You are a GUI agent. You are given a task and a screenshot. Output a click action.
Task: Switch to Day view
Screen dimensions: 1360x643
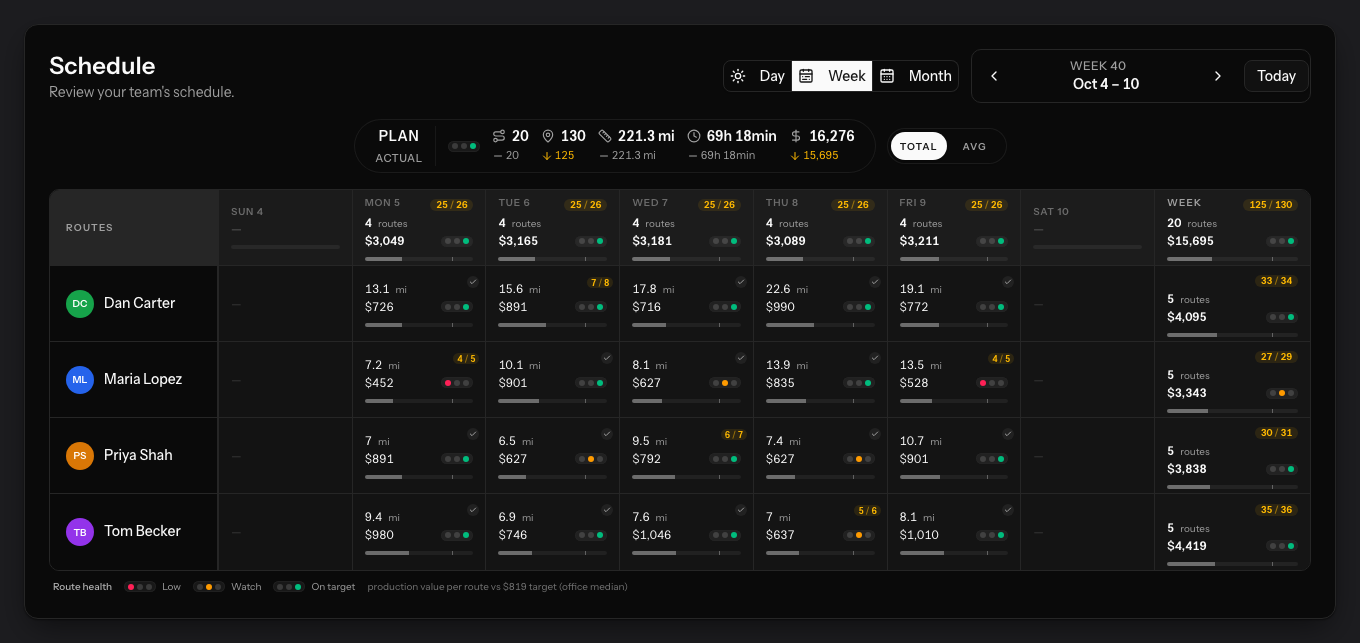(x=758, y=76)
